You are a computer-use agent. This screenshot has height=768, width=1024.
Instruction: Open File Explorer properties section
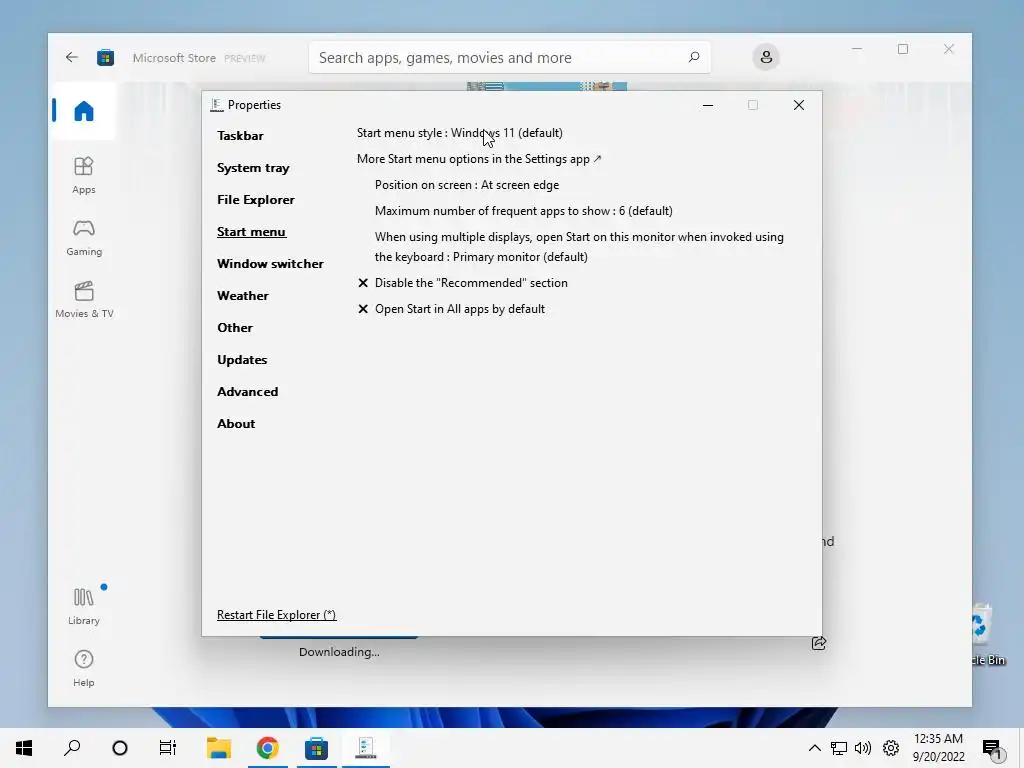[255, 200]
